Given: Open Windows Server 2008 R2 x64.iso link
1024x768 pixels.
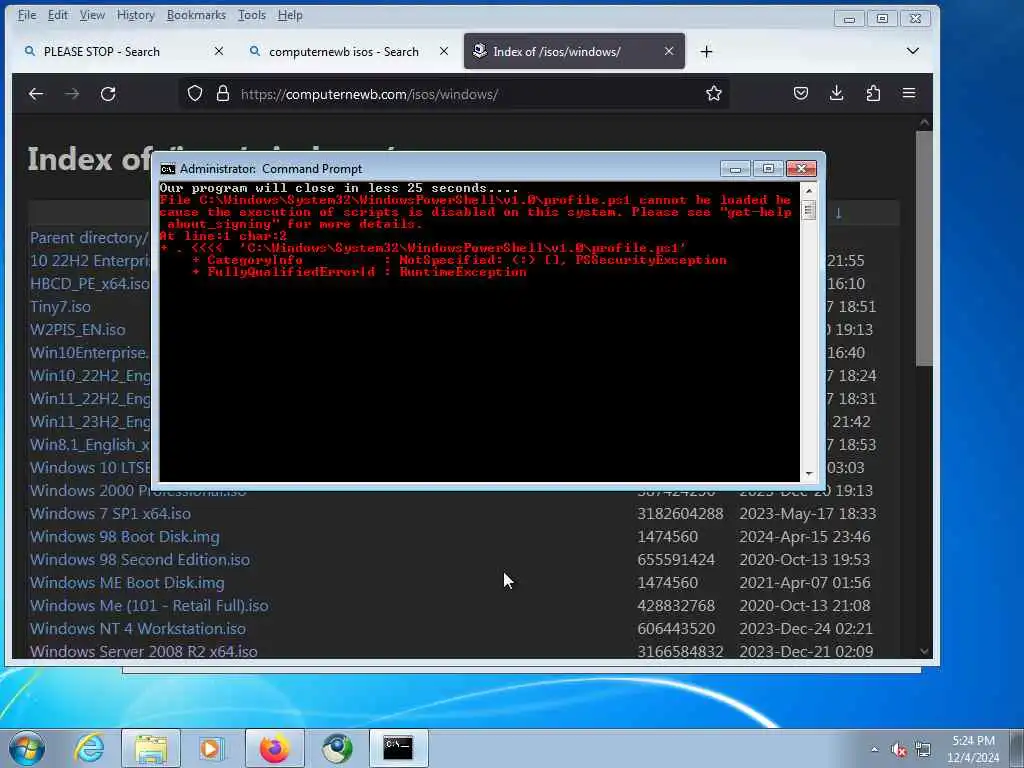Looking at the screenshot, I should pos(144,651).
